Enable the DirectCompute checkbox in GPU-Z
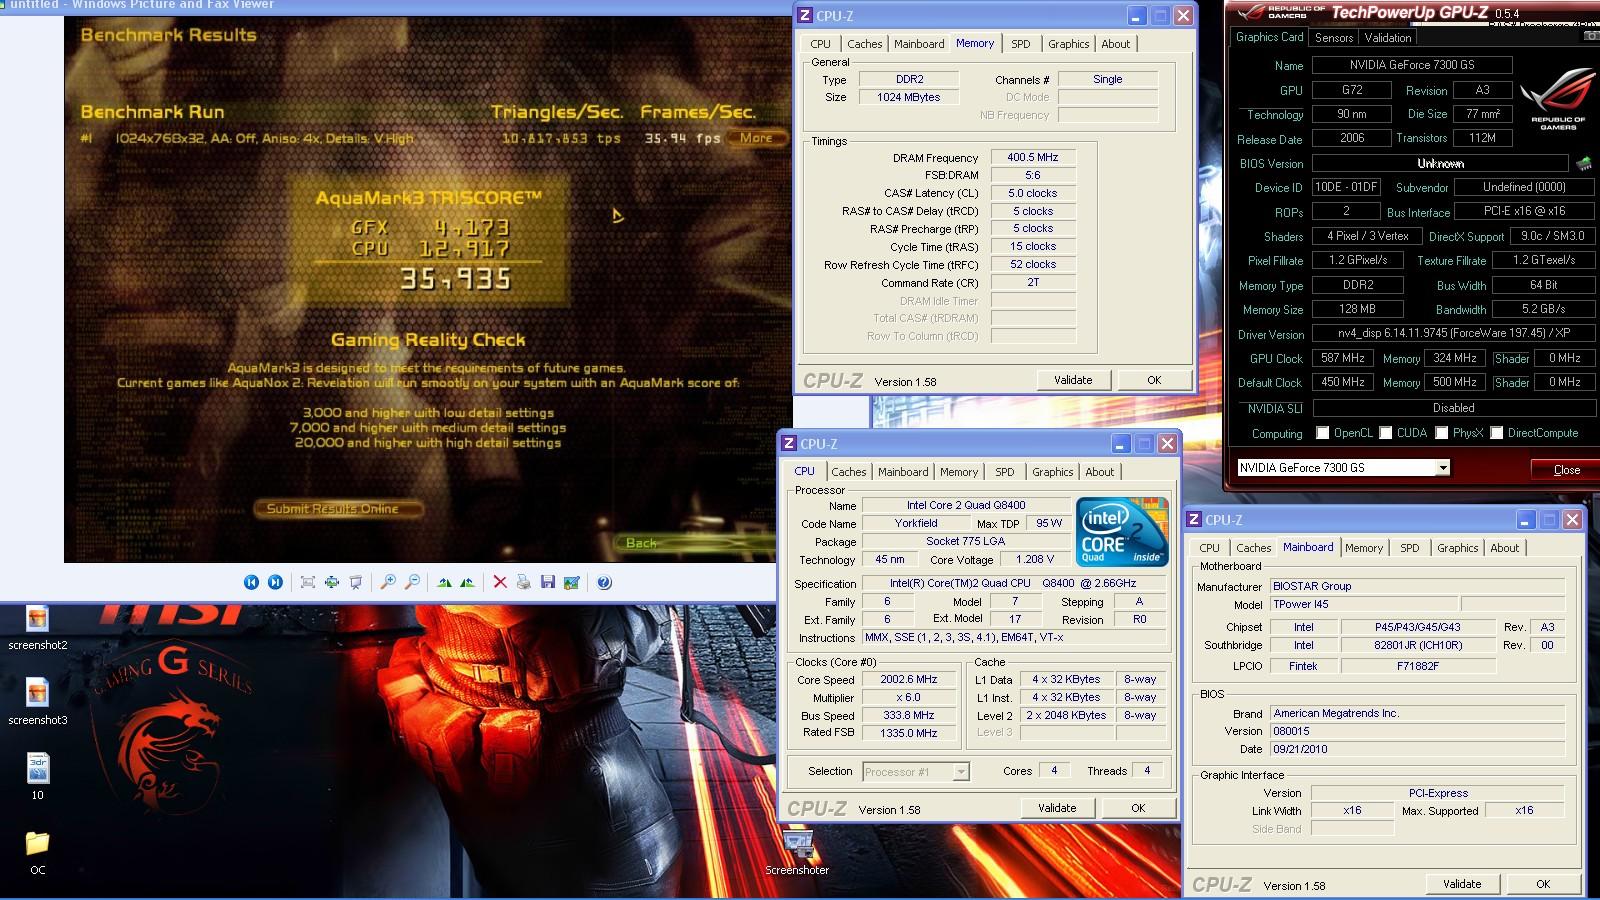This screenshot has height=900, width=1600. (1497, 433)
